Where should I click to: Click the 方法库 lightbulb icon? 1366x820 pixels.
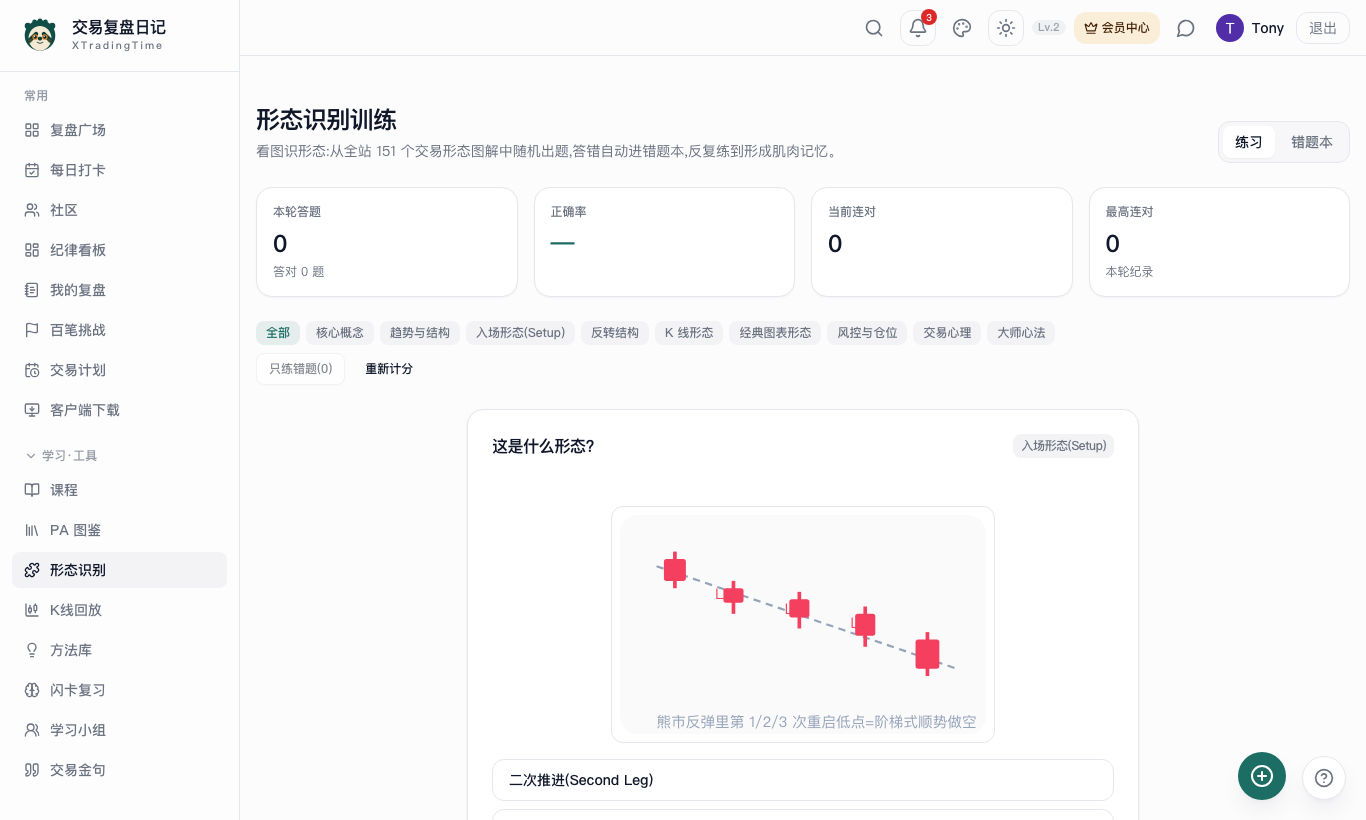(x=32, y=650)
